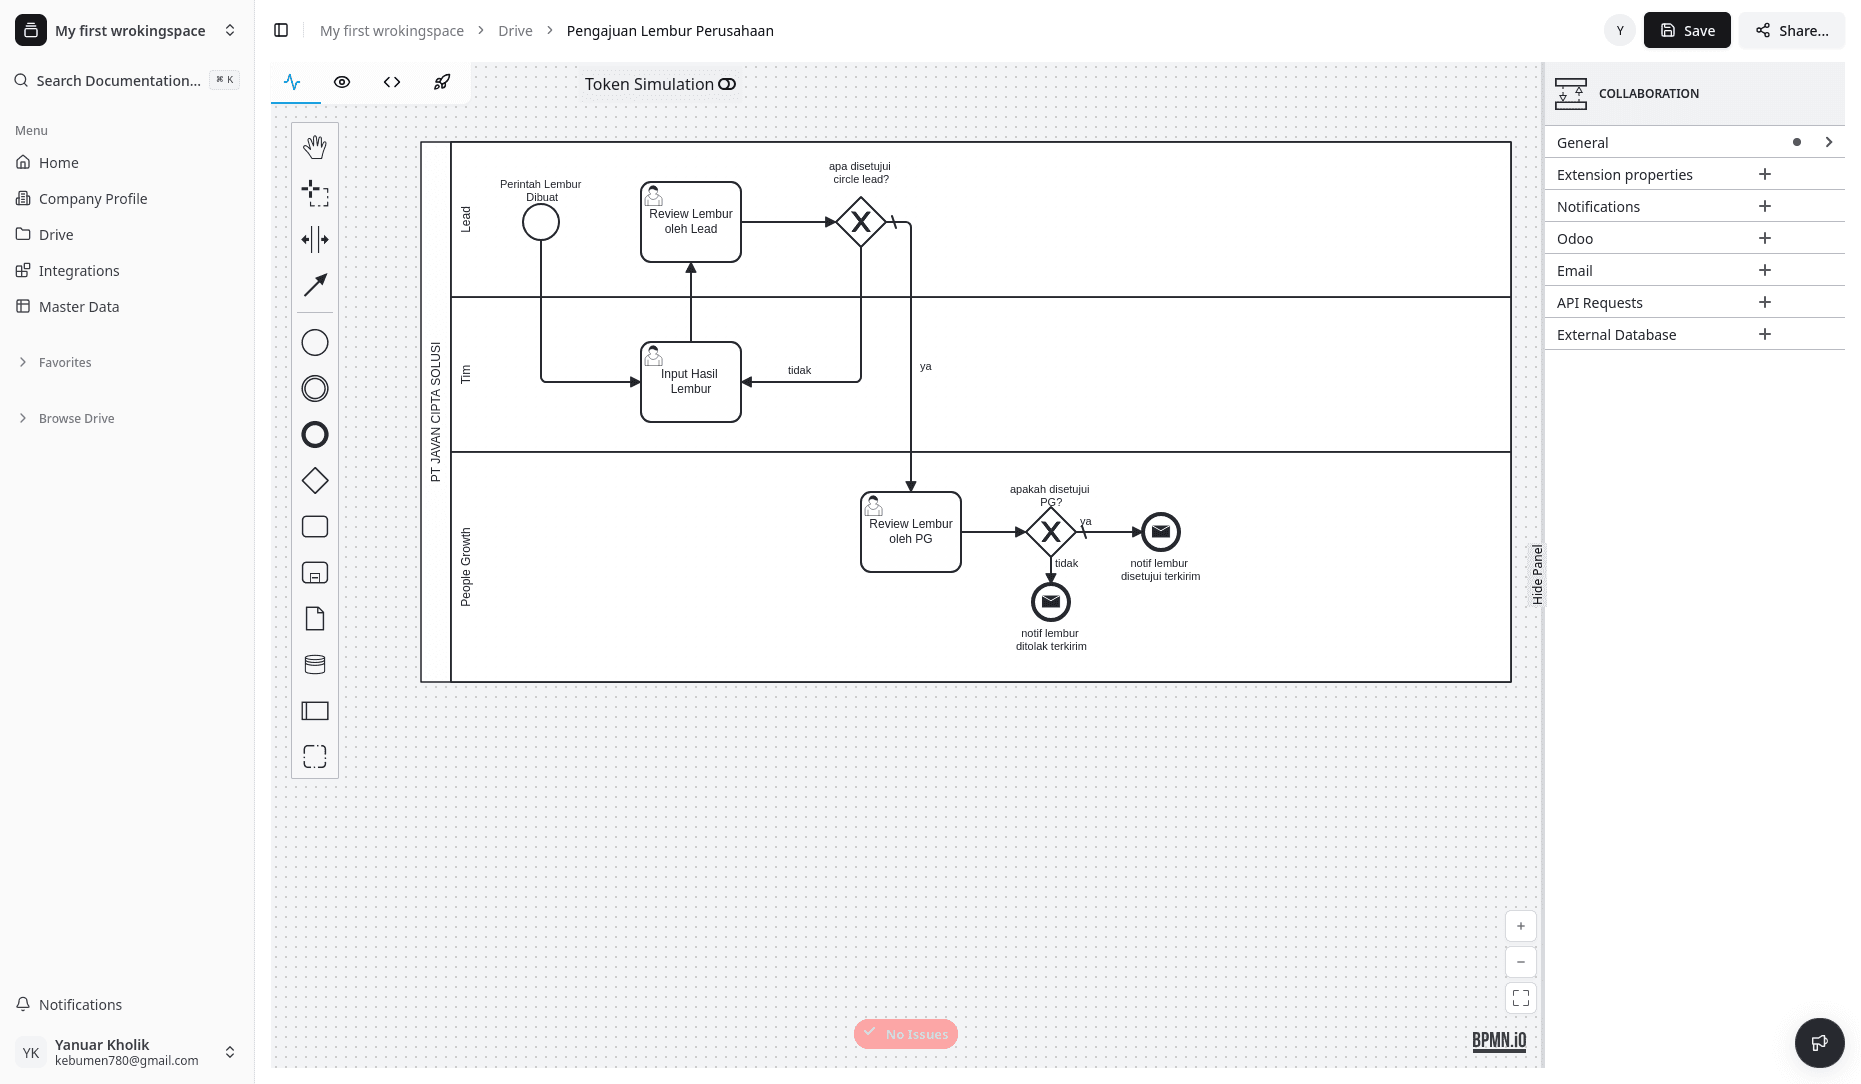The height and width of the screenshot is (1084, 1861).
Task: Click the Review Lembur oleh PG task
Action: [x=910, y=532]
